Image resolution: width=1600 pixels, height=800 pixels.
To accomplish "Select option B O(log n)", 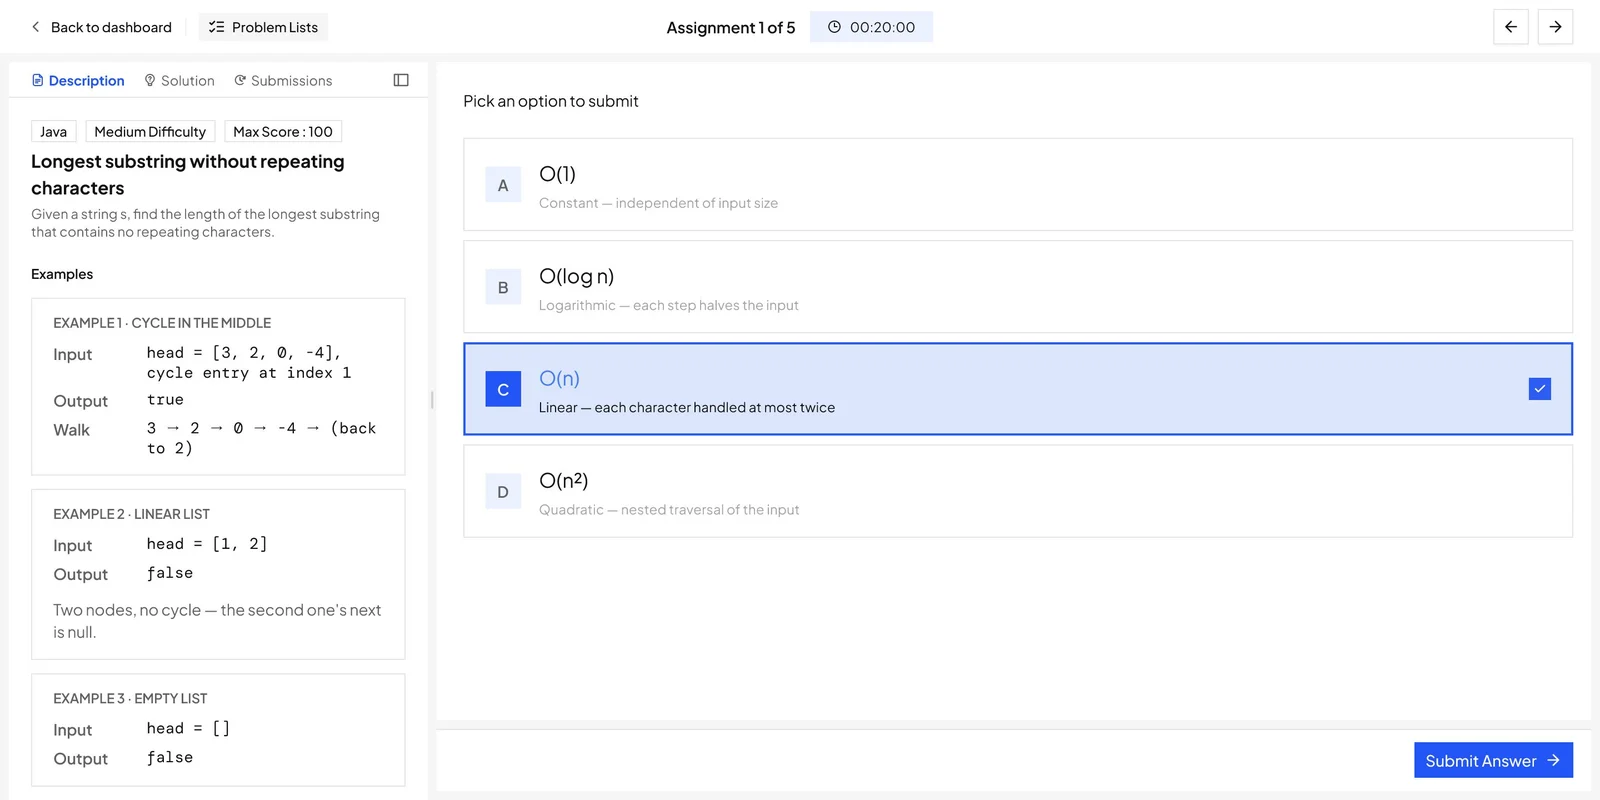I will point(1018,287).
